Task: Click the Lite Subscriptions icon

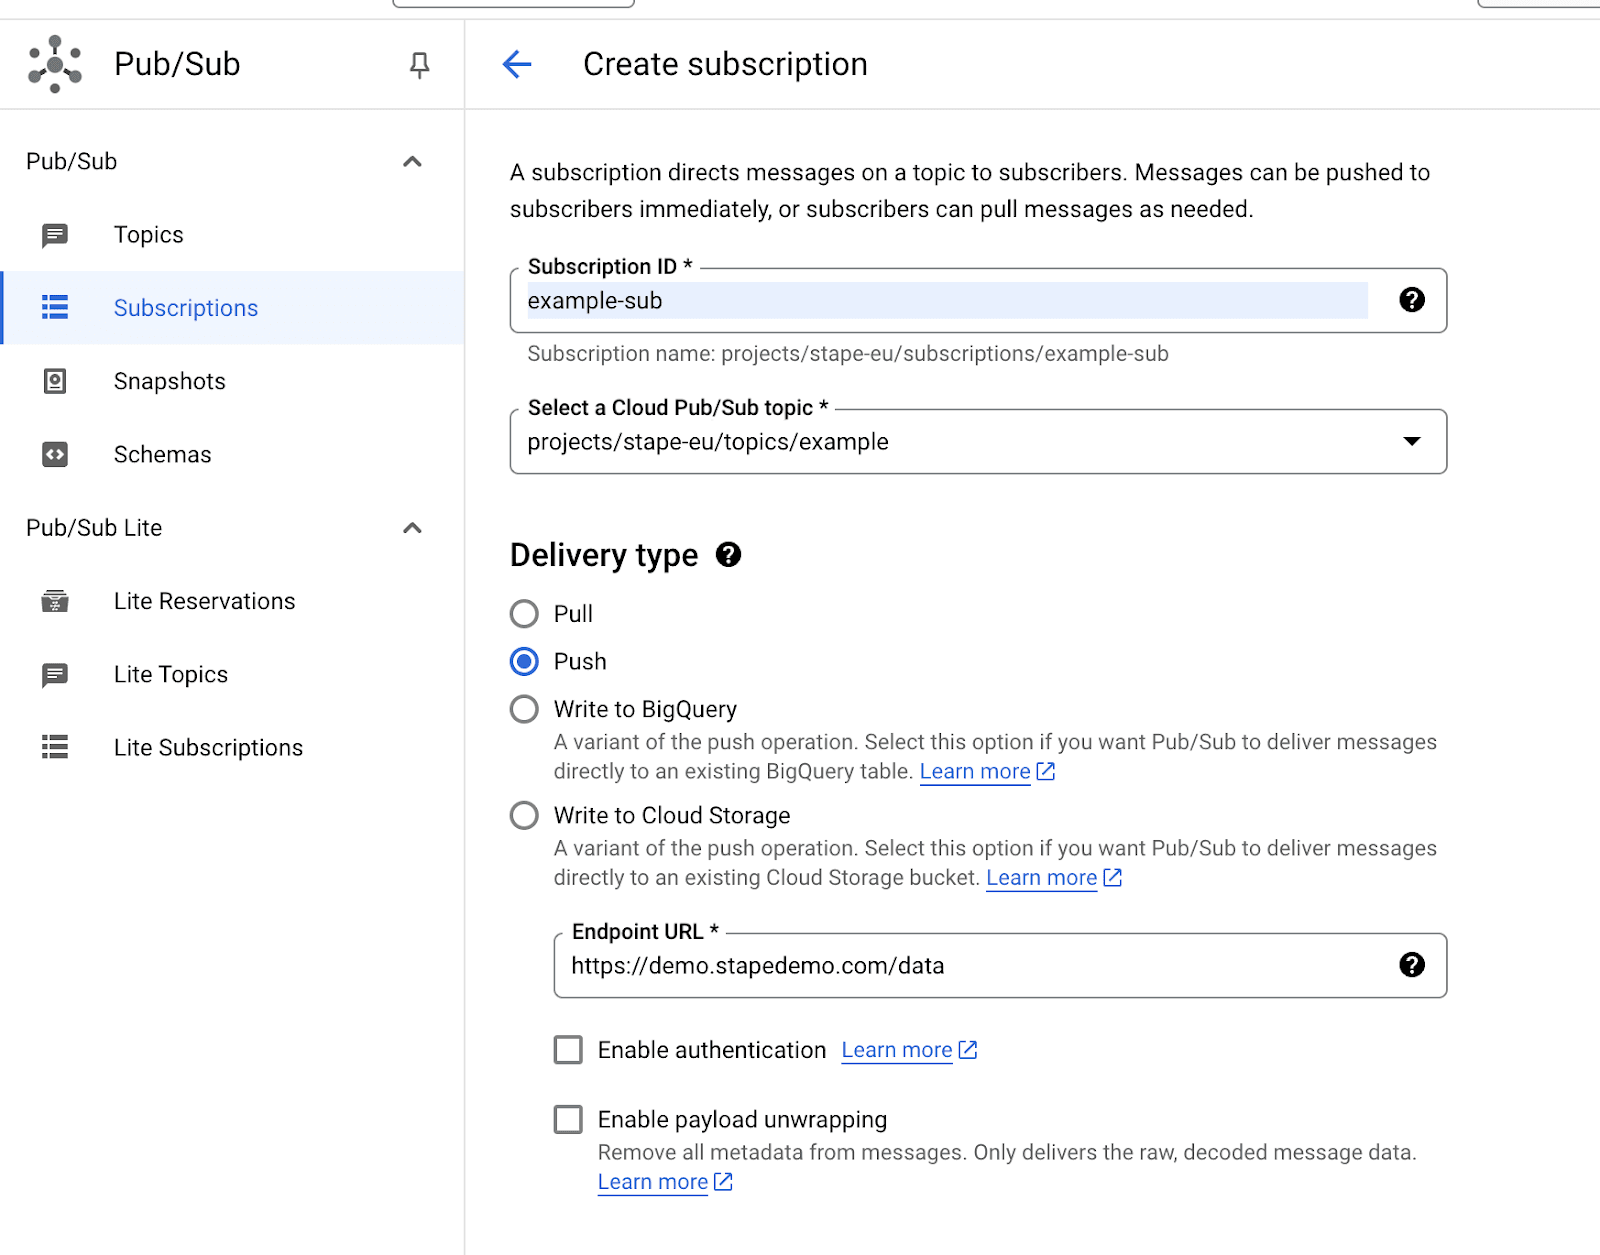Action: point(54,747)
